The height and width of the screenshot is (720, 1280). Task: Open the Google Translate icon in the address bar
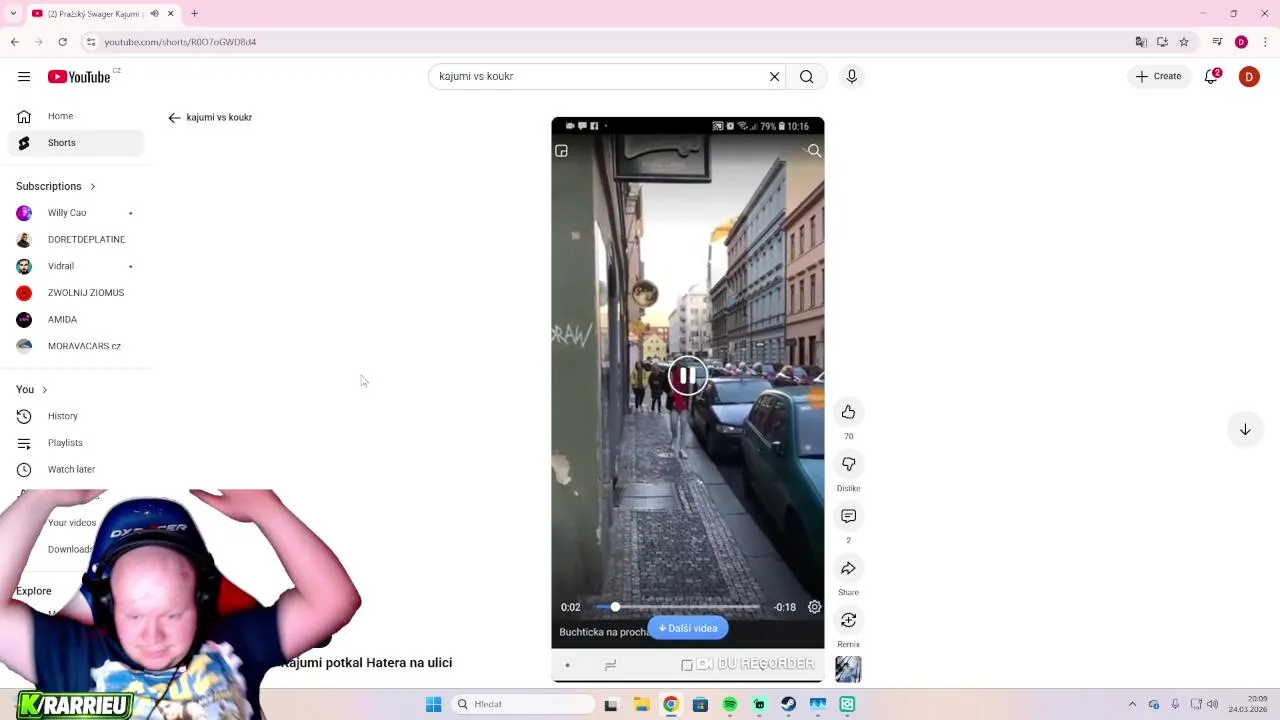[x=1141, y=42]
